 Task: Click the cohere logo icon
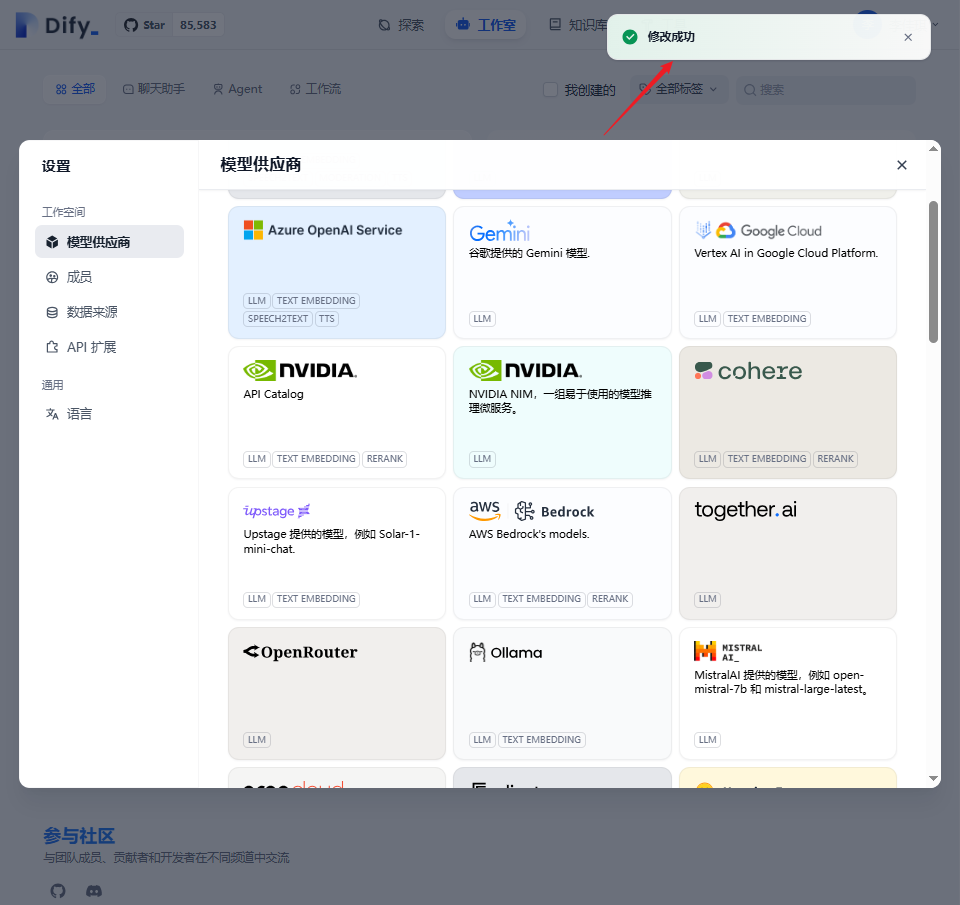tap(703, 370)
